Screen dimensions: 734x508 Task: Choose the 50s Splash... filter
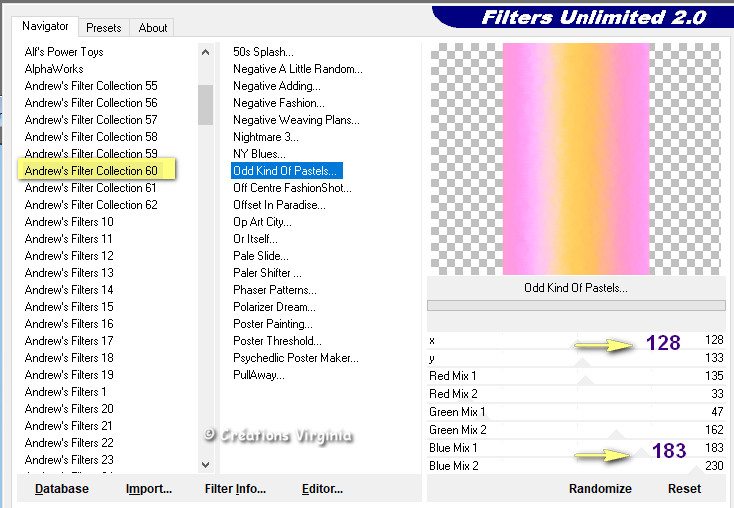pyautogui.click(x=264, y=52)
